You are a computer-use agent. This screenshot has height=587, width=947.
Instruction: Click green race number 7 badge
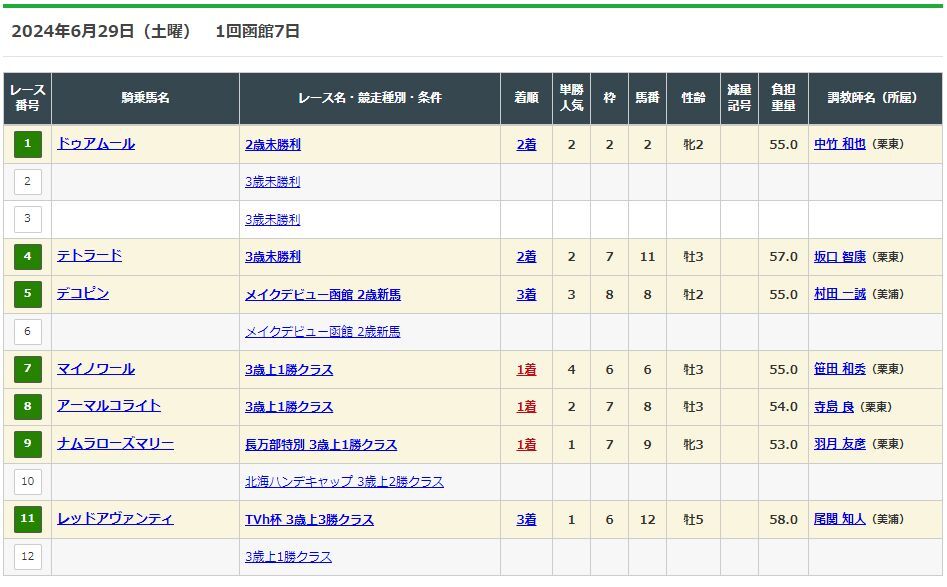coord(28,368)
